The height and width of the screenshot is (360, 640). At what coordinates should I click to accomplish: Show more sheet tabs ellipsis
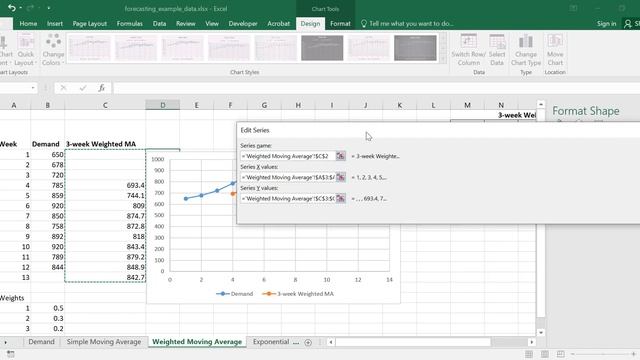pyautogui.click(x=296, y=342)
